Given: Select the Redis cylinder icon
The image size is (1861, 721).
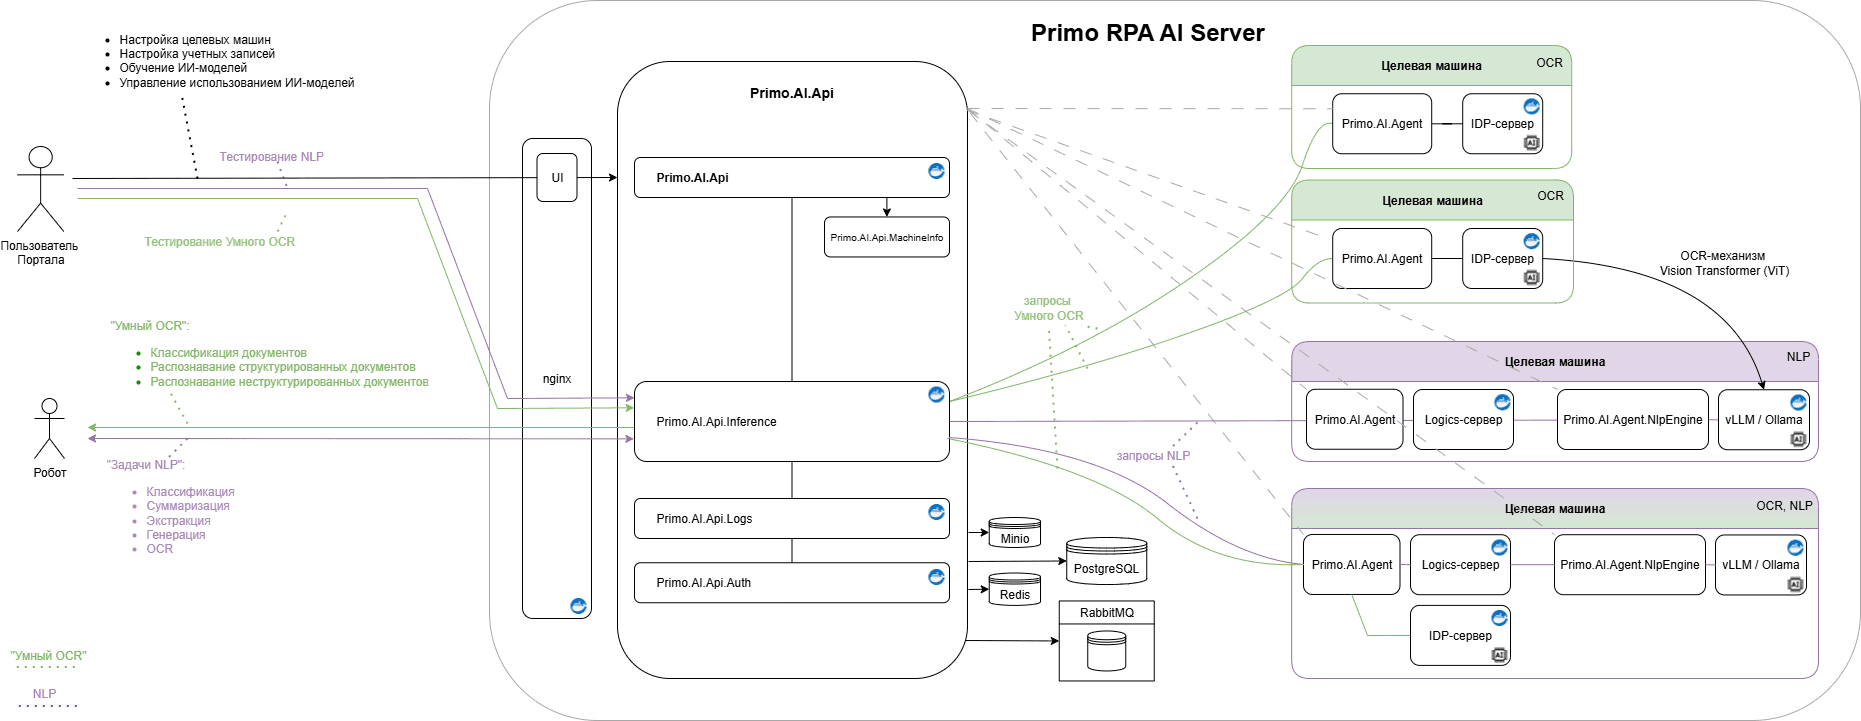Looking at the screenshot, I should (x=1014, y=589).
